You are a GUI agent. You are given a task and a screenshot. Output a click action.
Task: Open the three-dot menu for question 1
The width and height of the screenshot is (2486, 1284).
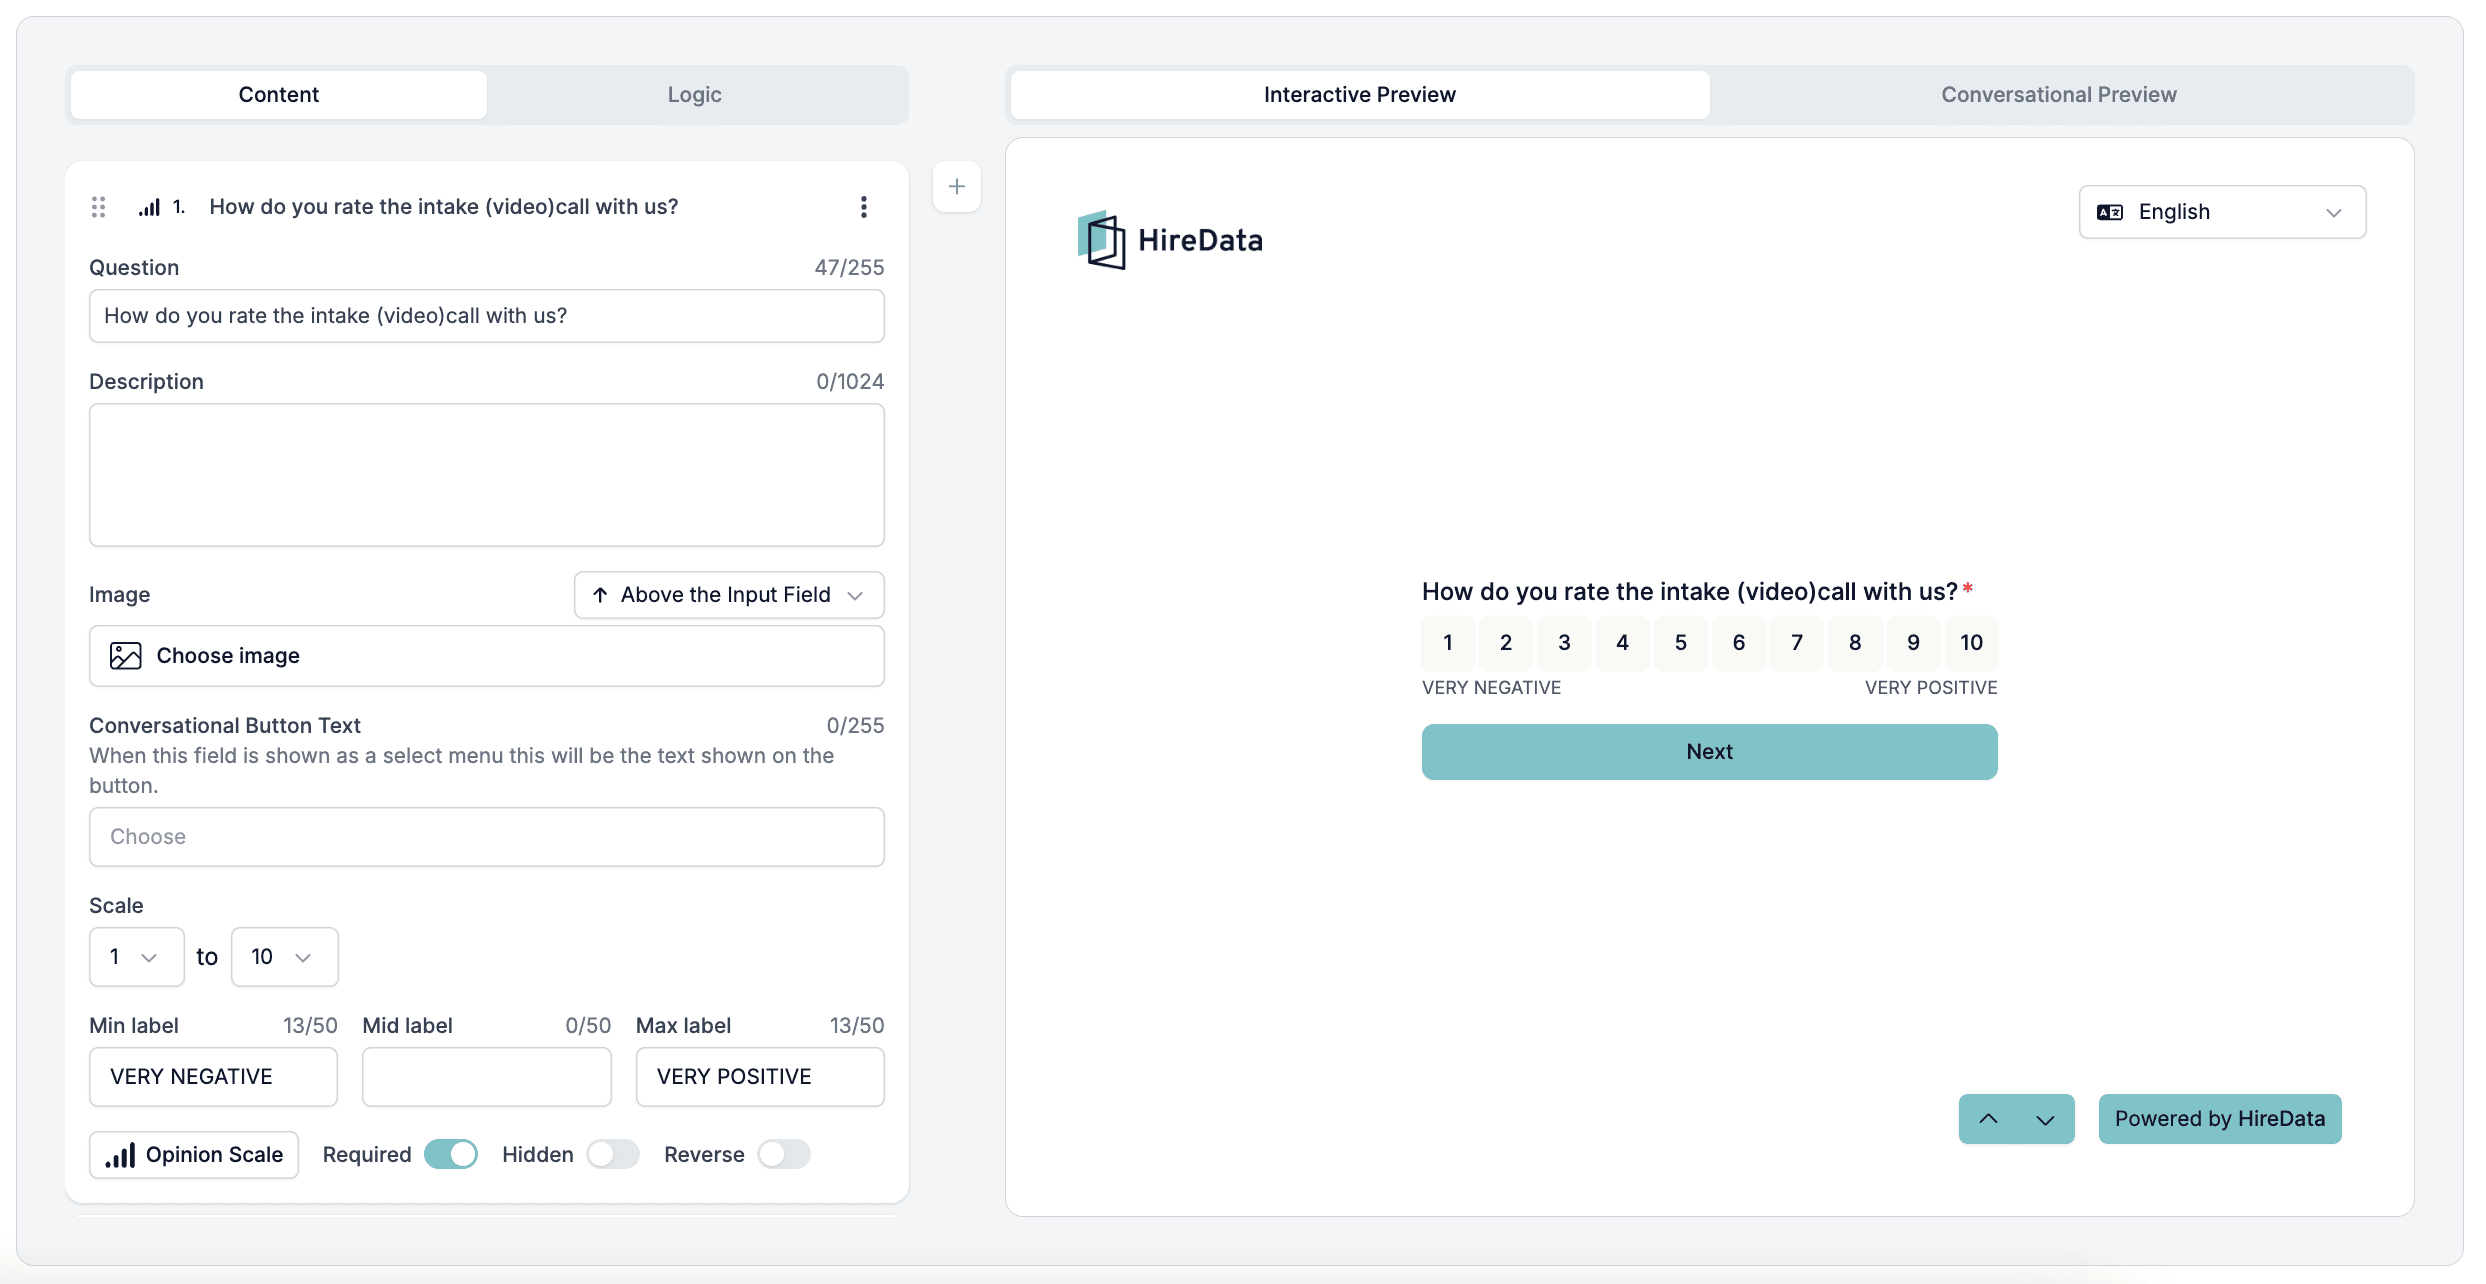click(x=864, y=207)
